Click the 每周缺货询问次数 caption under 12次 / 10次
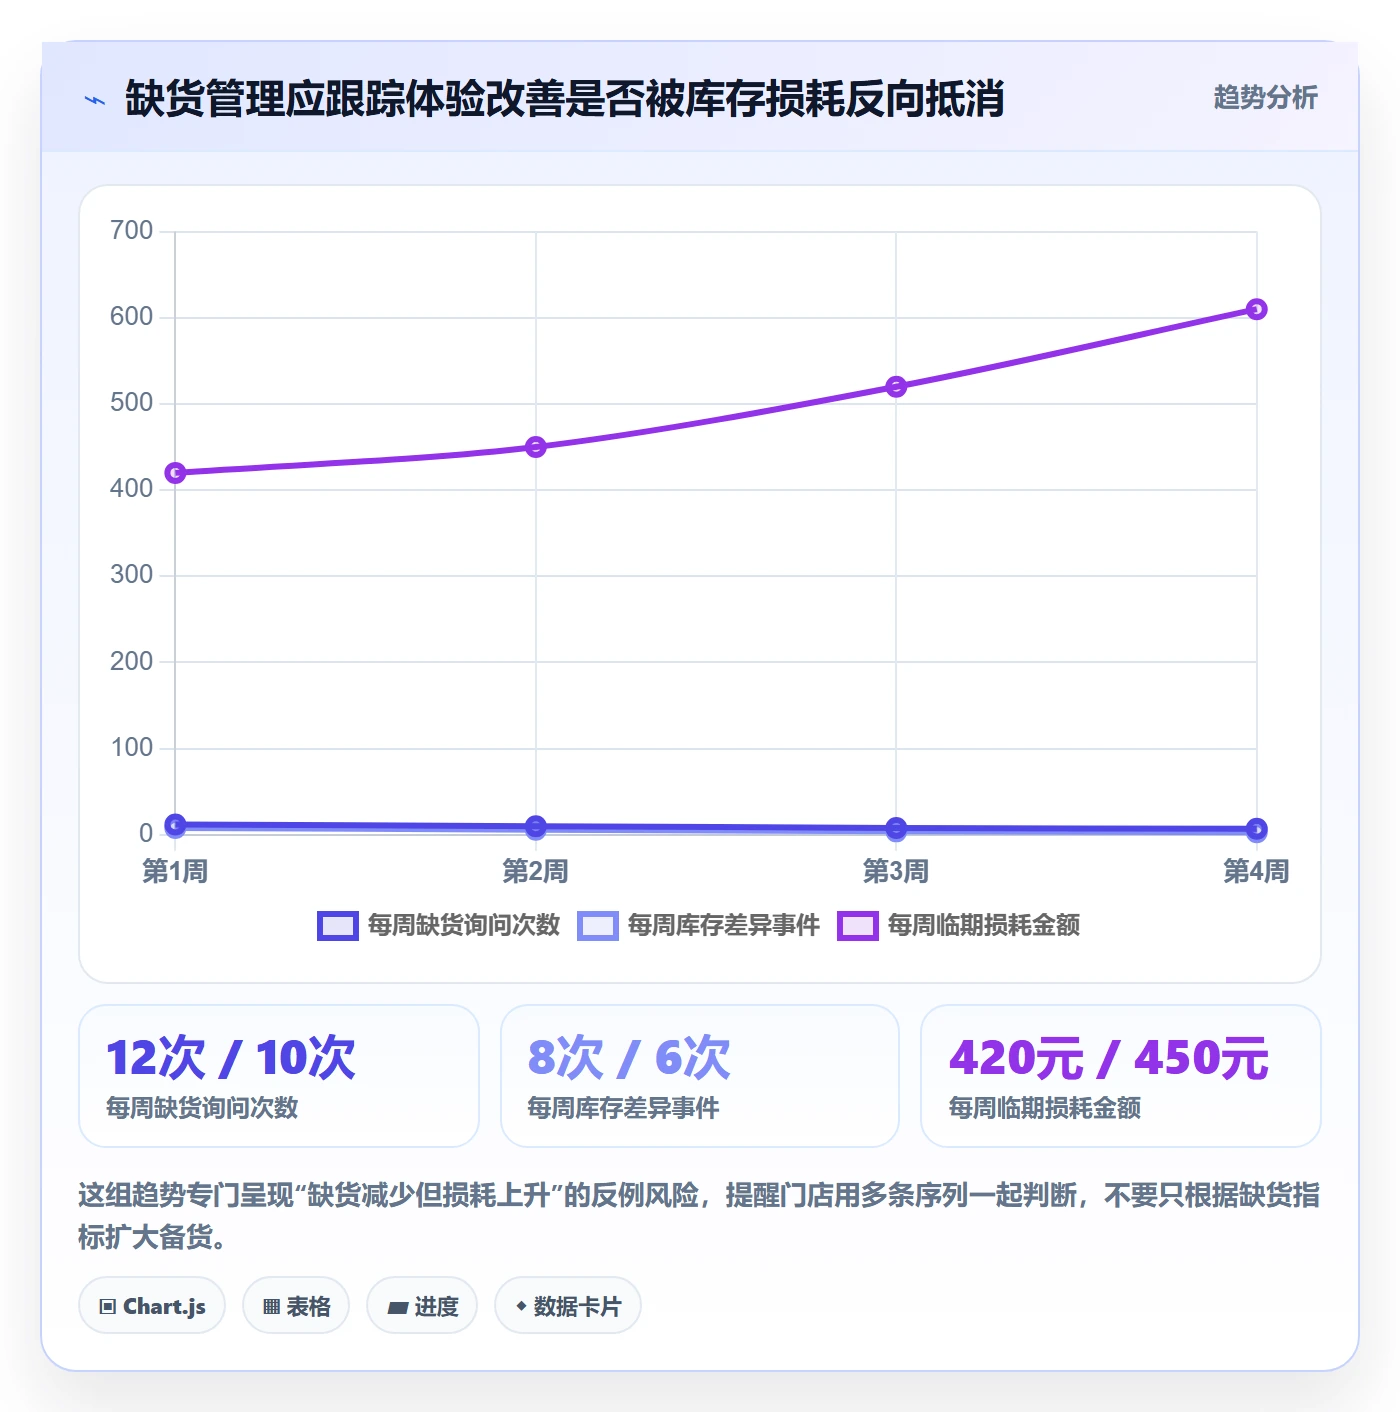 click(202, 1108)
